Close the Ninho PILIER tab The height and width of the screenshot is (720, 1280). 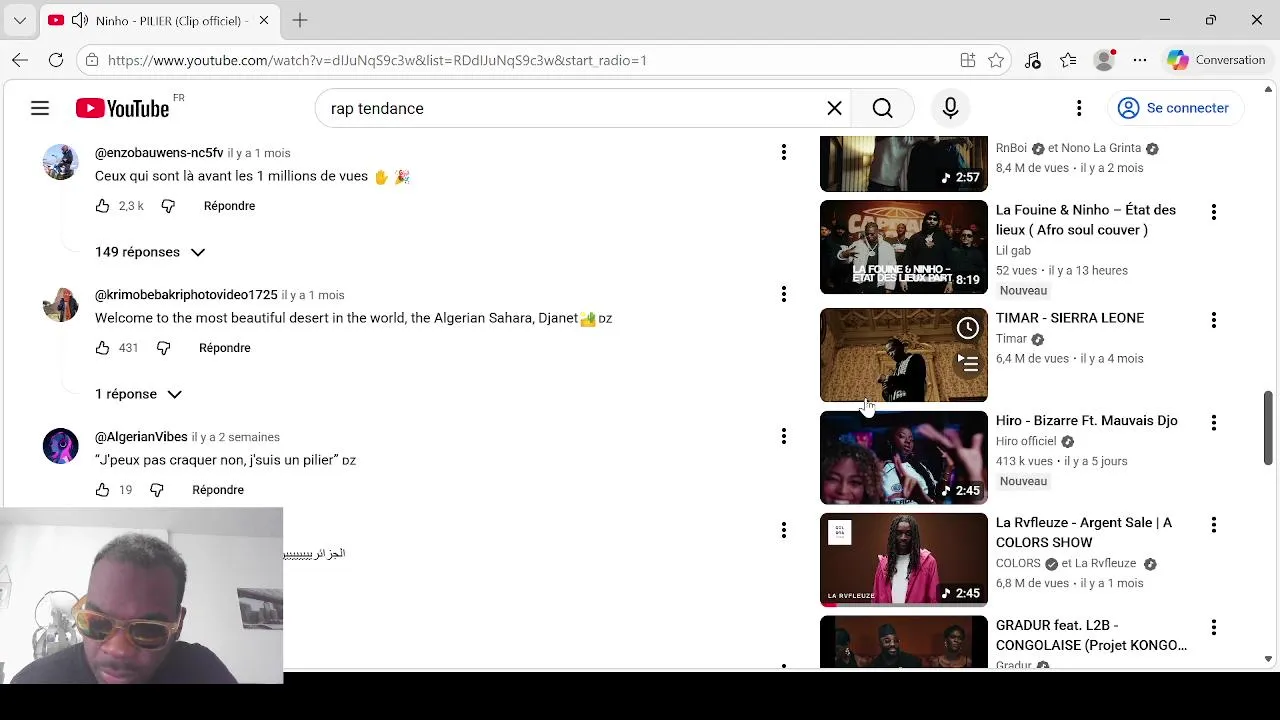point(264,20)
